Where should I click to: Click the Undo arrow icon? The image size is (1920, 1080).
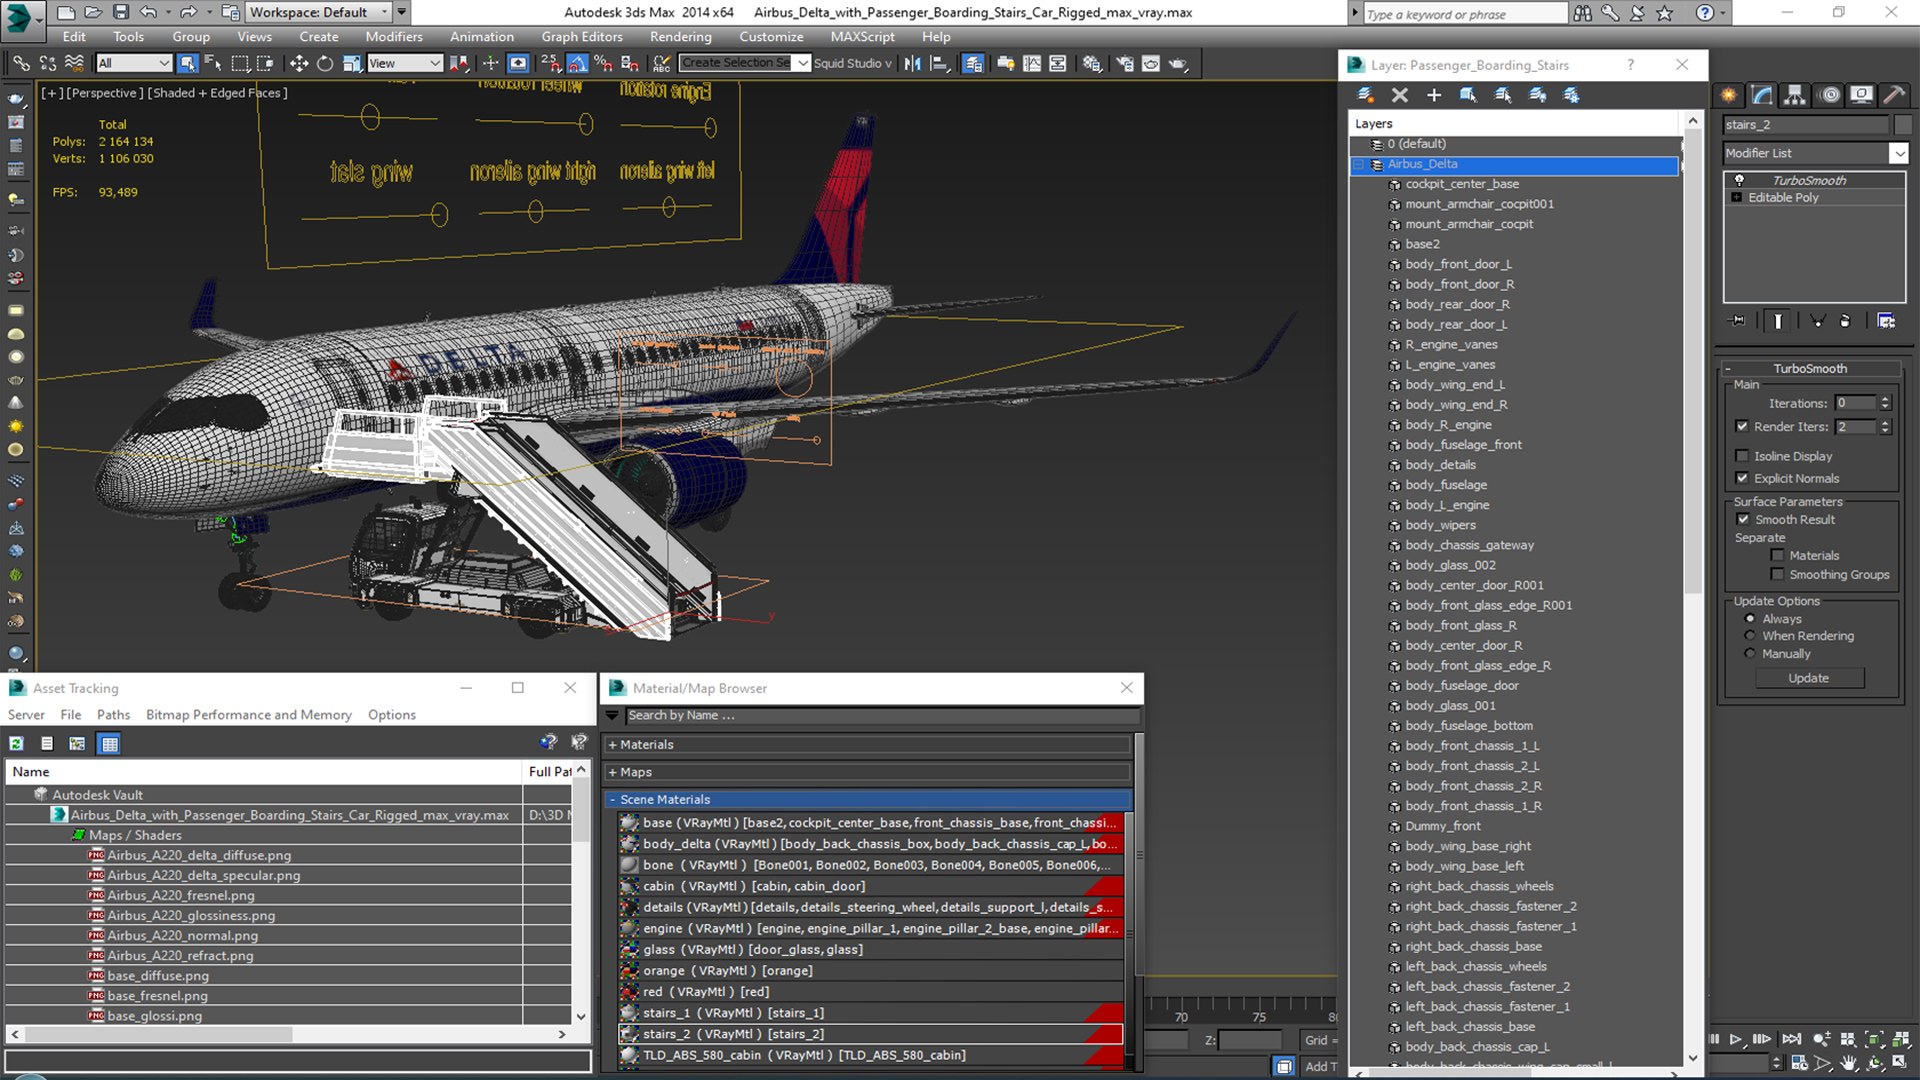(x=148, y=12)
